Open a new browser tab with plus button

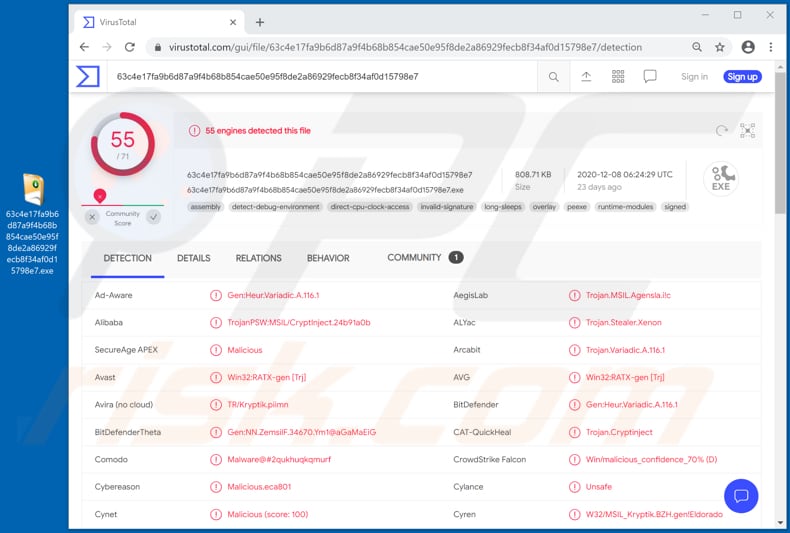[259, 22]
